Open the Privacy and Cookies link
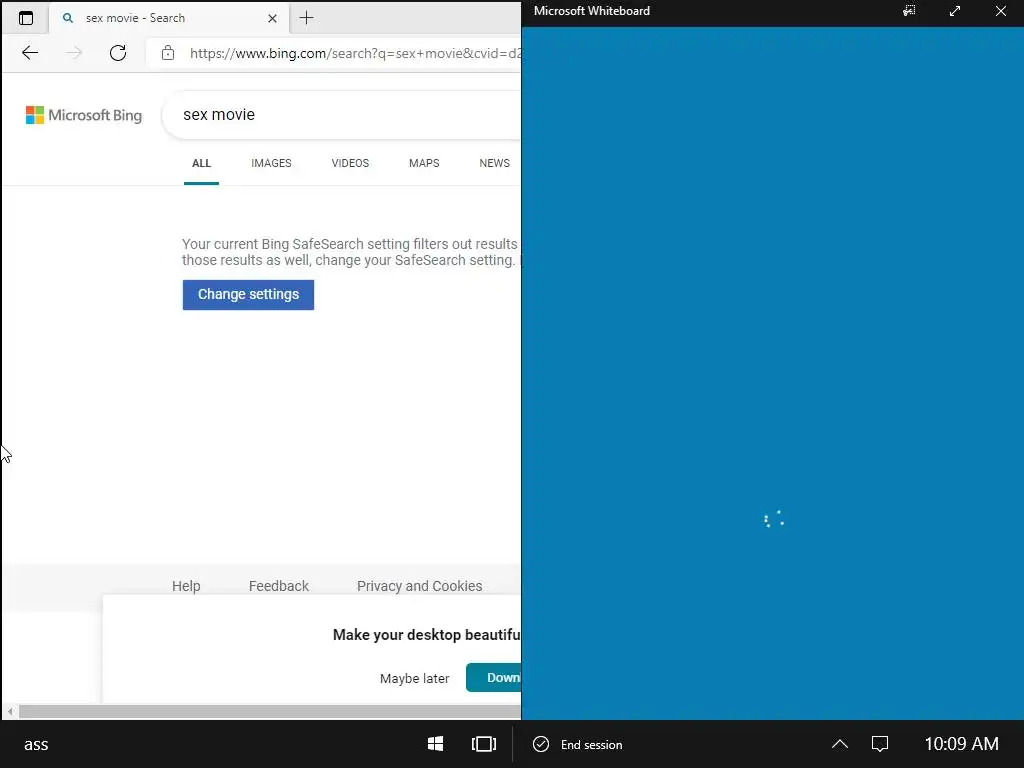The image size is (1024, 768). tap(419, 586)
